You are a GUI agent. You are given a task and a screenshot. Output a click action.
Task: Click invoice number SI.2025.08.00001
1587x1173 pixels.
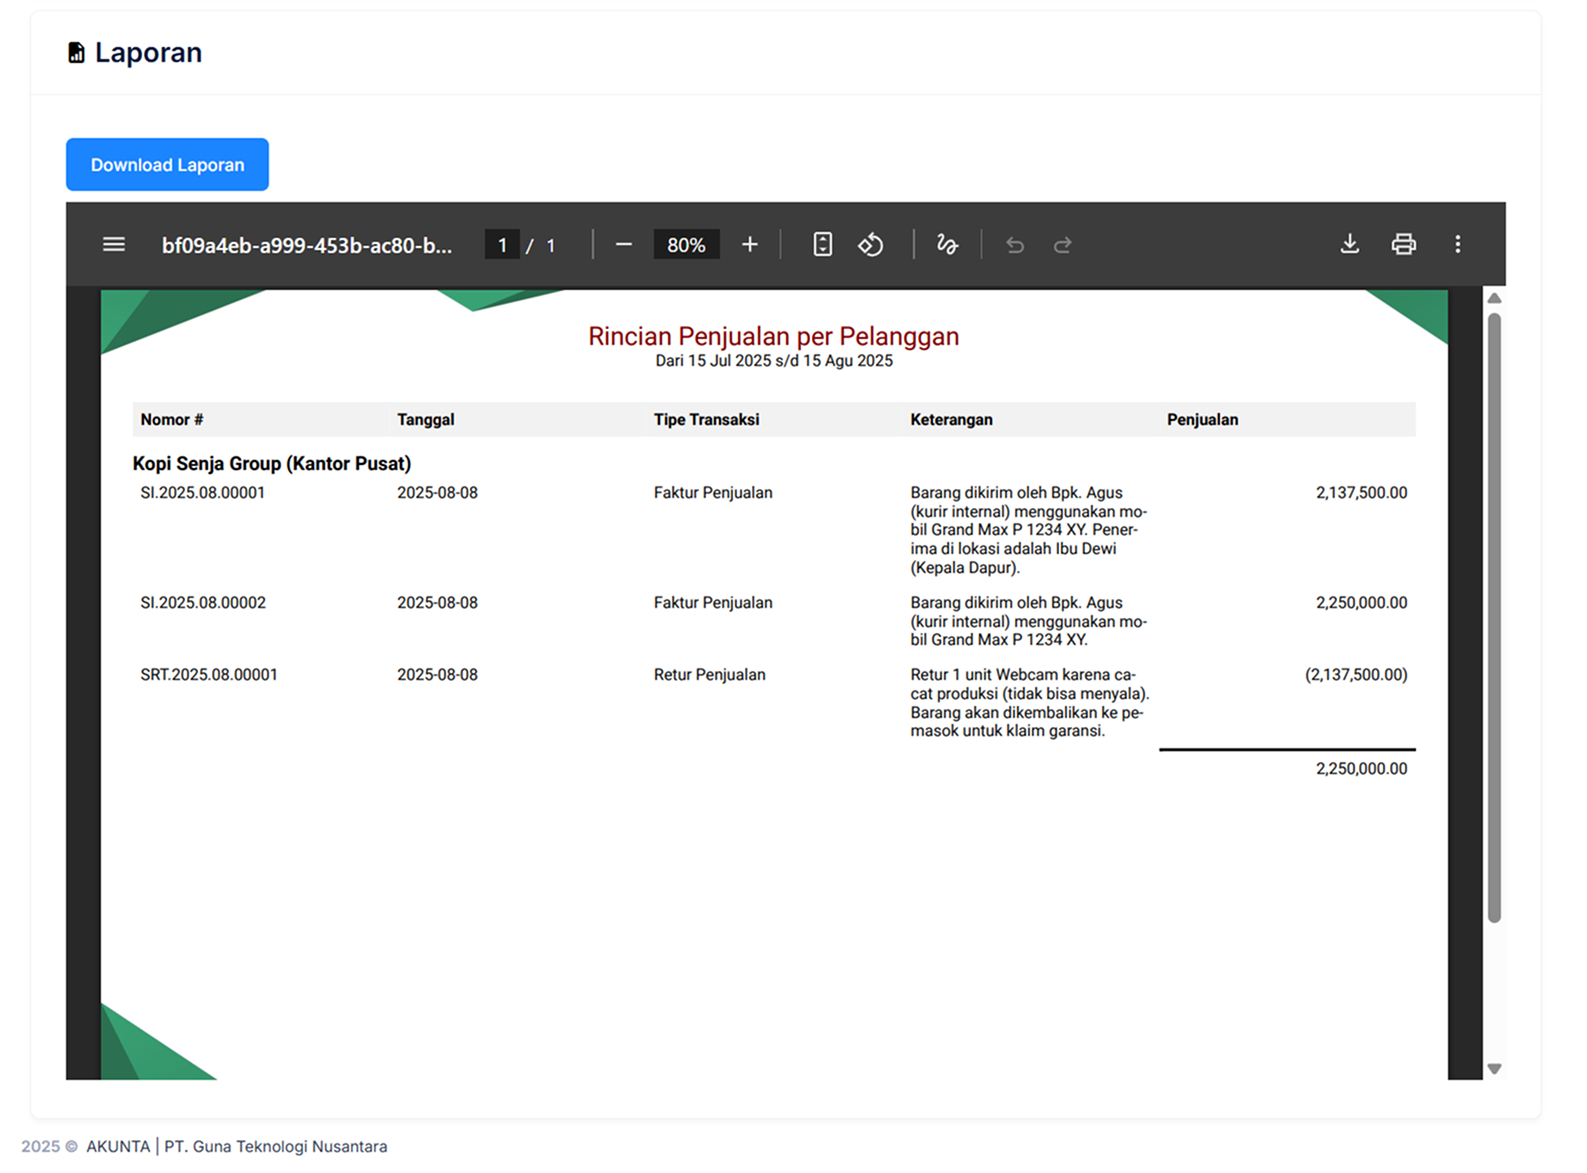pos(203,493)
